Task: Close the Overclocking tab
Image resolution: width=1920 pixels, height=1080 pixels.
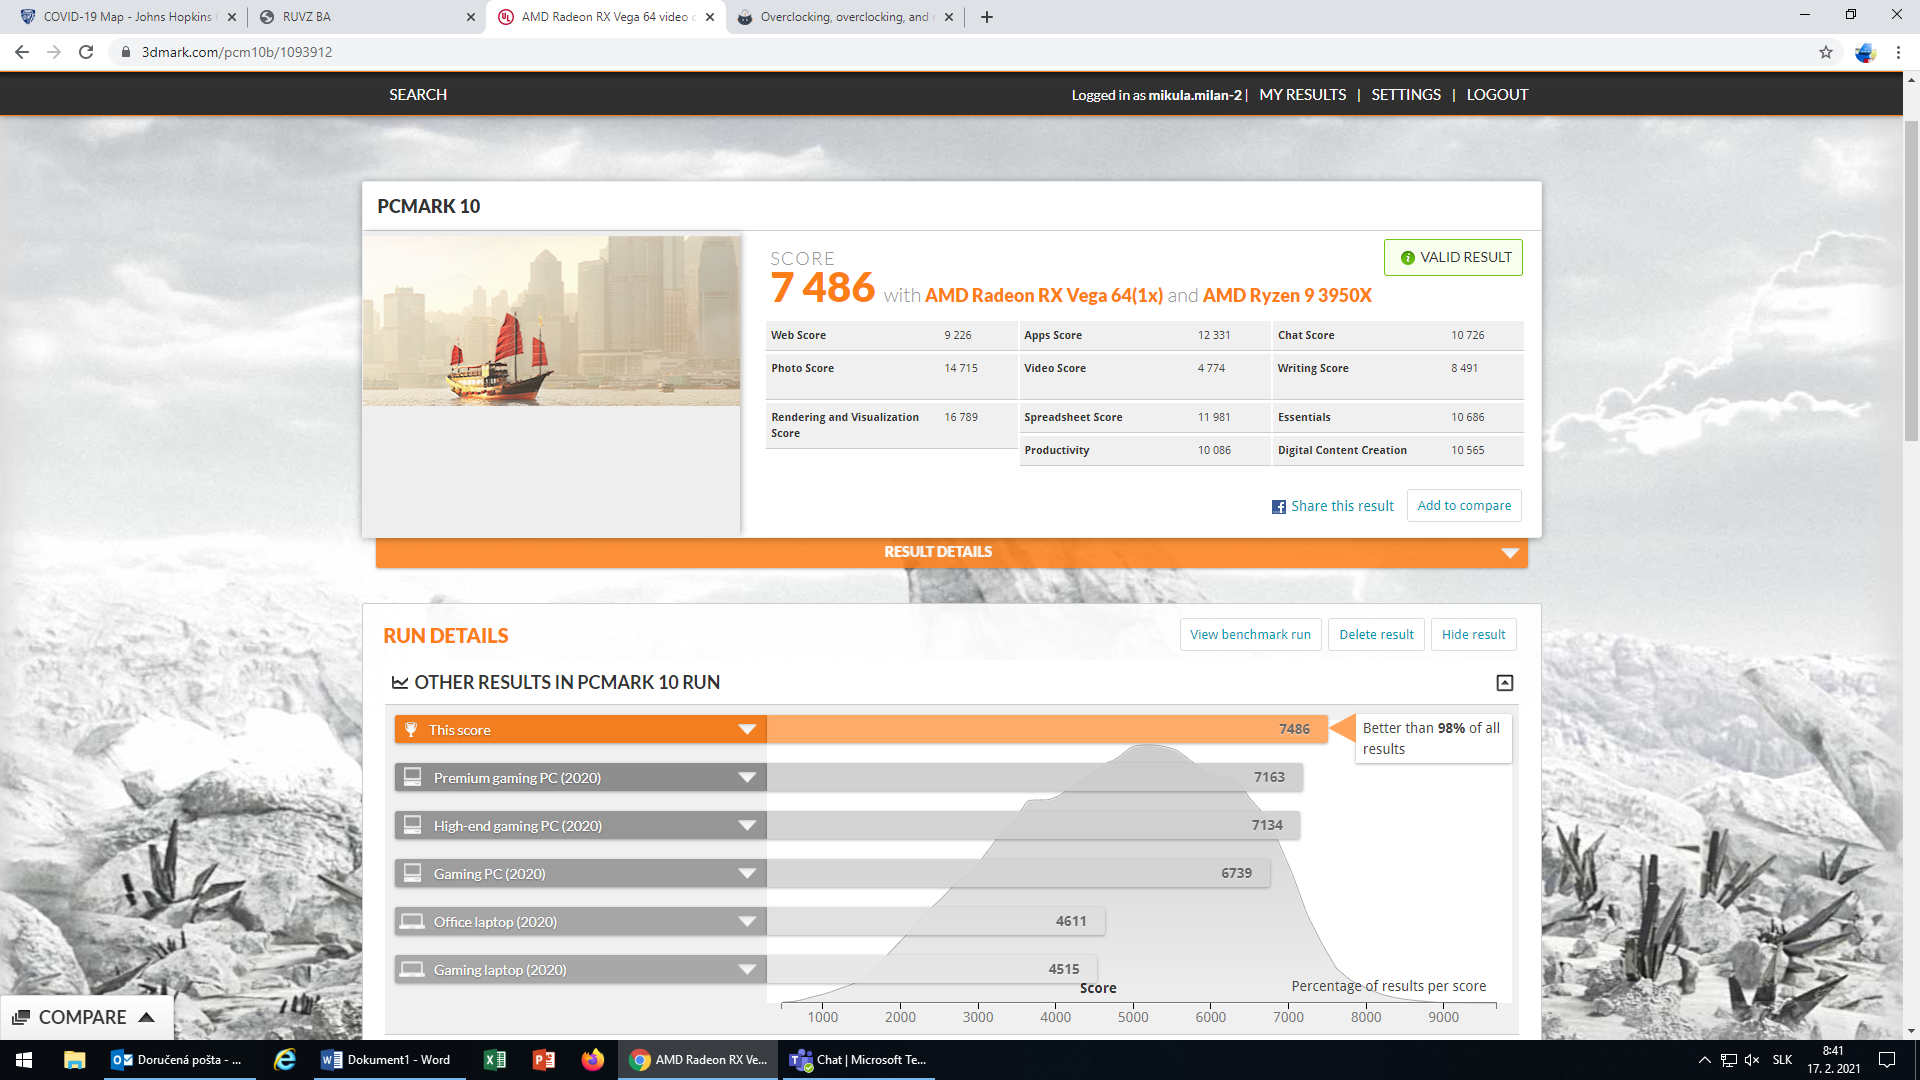Action: tap(949, 17)
